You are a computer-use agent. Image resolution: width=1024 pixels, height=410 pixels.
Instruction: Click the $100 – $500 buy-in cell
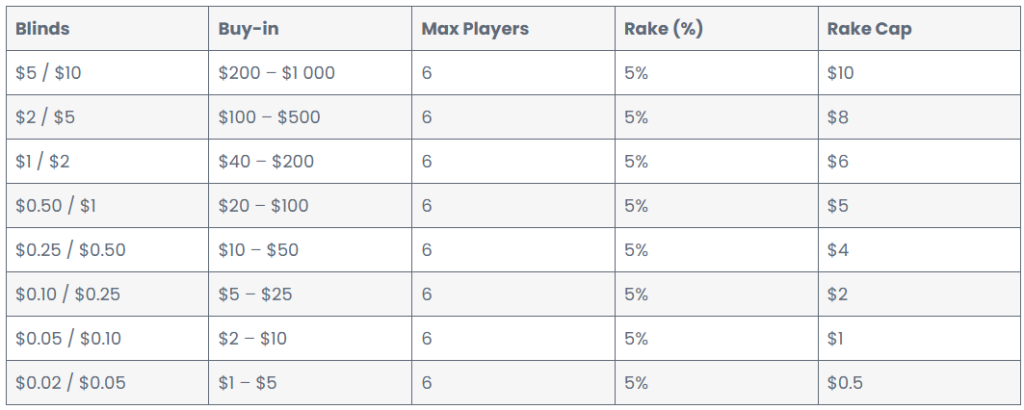pos(310,117)
